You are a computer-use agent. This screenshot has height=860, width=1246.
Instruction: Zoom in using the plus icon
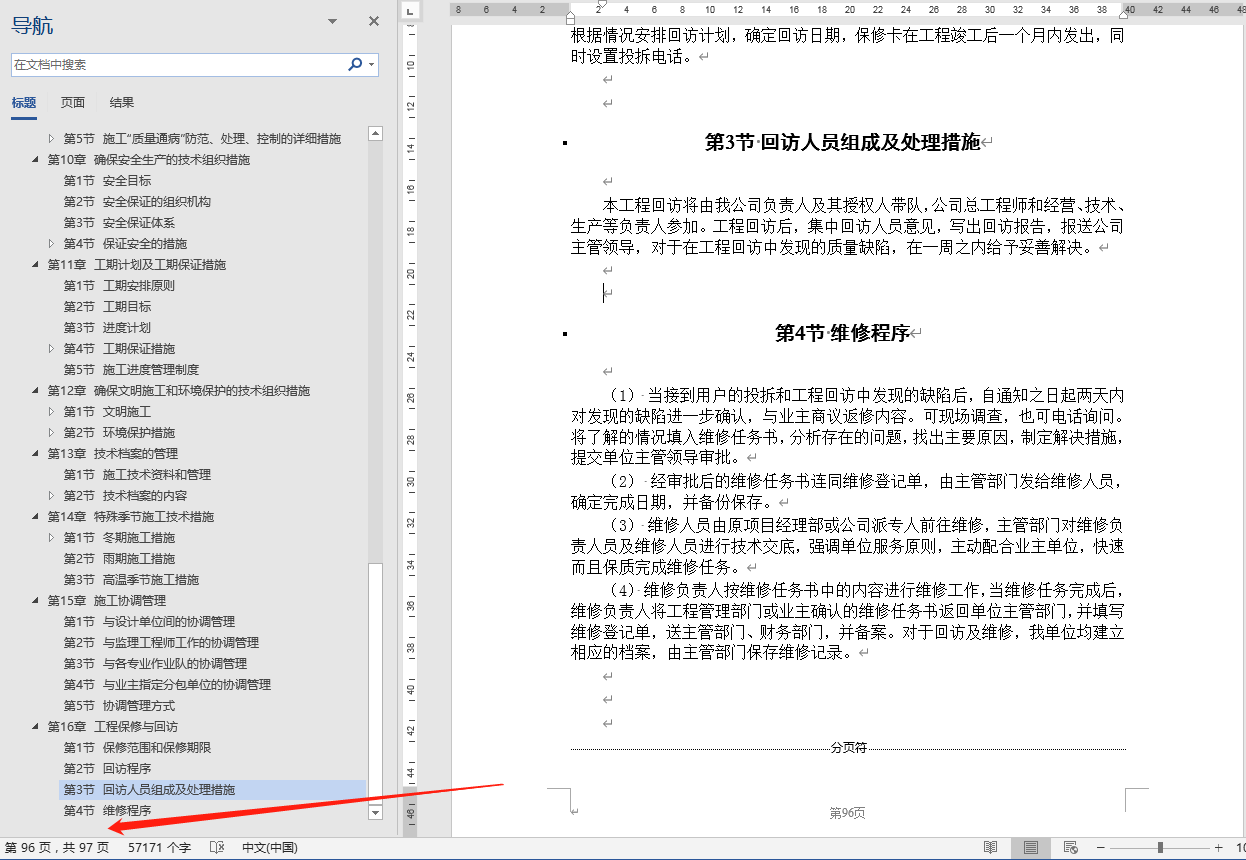click(1219, 845)
